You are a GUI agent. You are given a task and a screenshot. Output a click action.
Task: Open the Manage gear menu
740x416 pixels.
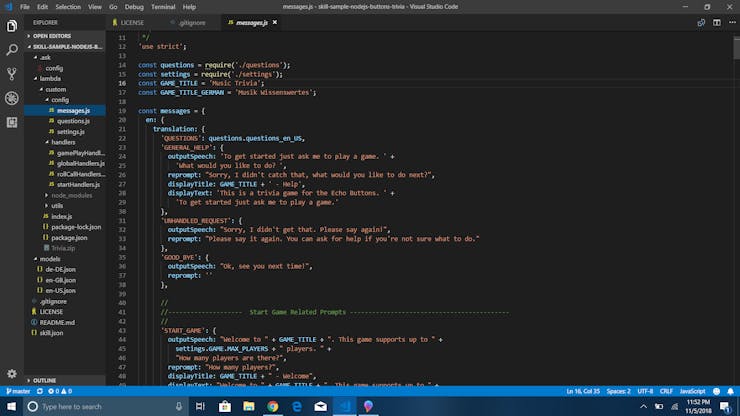(12, 374)
